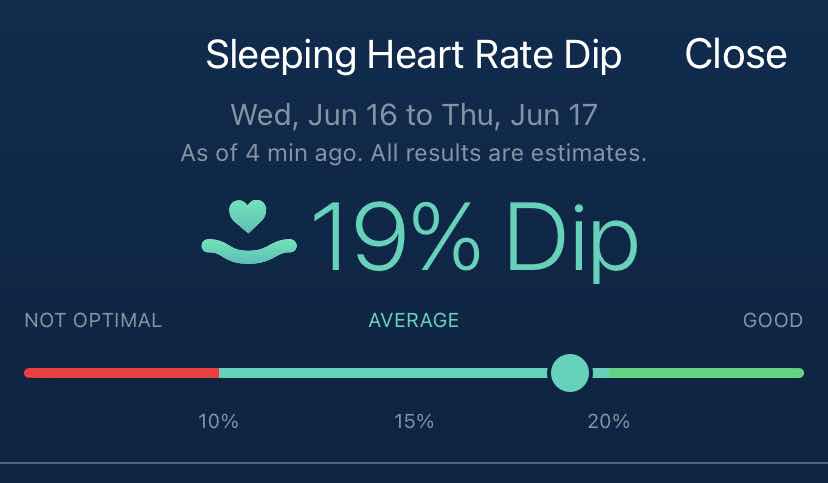This screenshot has height=483, width=828.
Task: Click the green Good bar segment
Action: (x=706, y=373)
